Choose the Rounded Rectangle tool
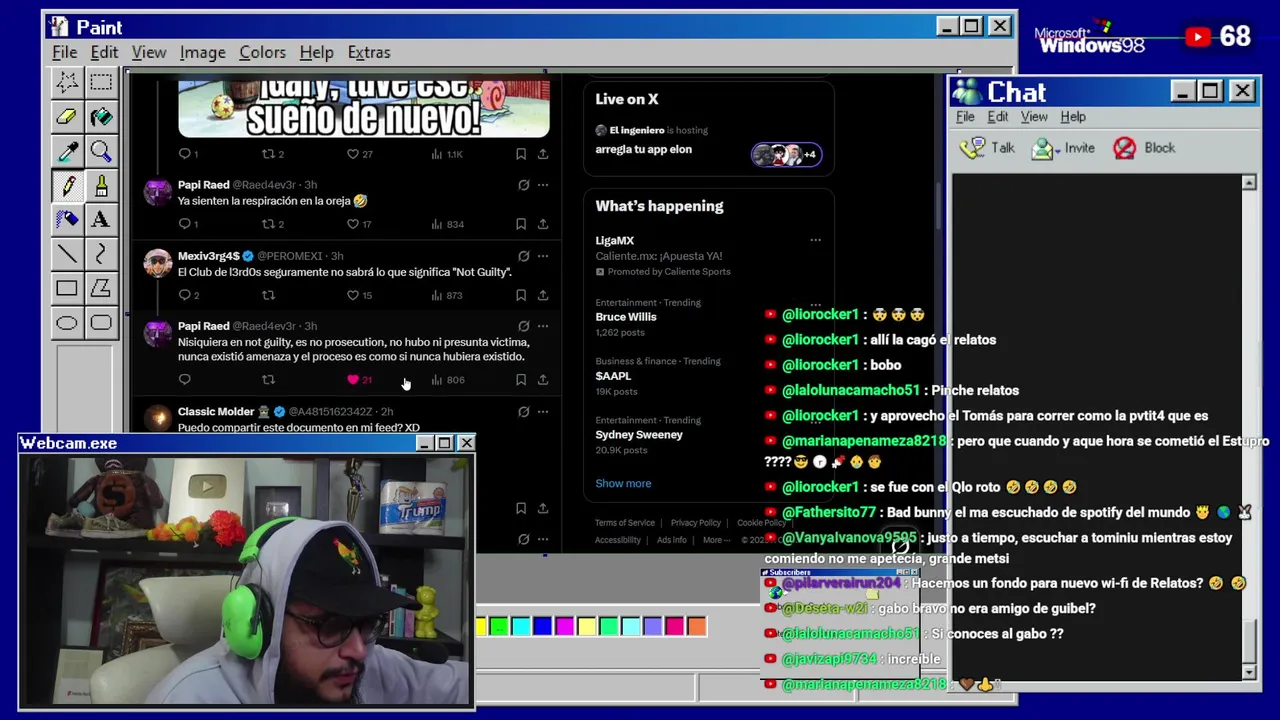 (101, 323)
